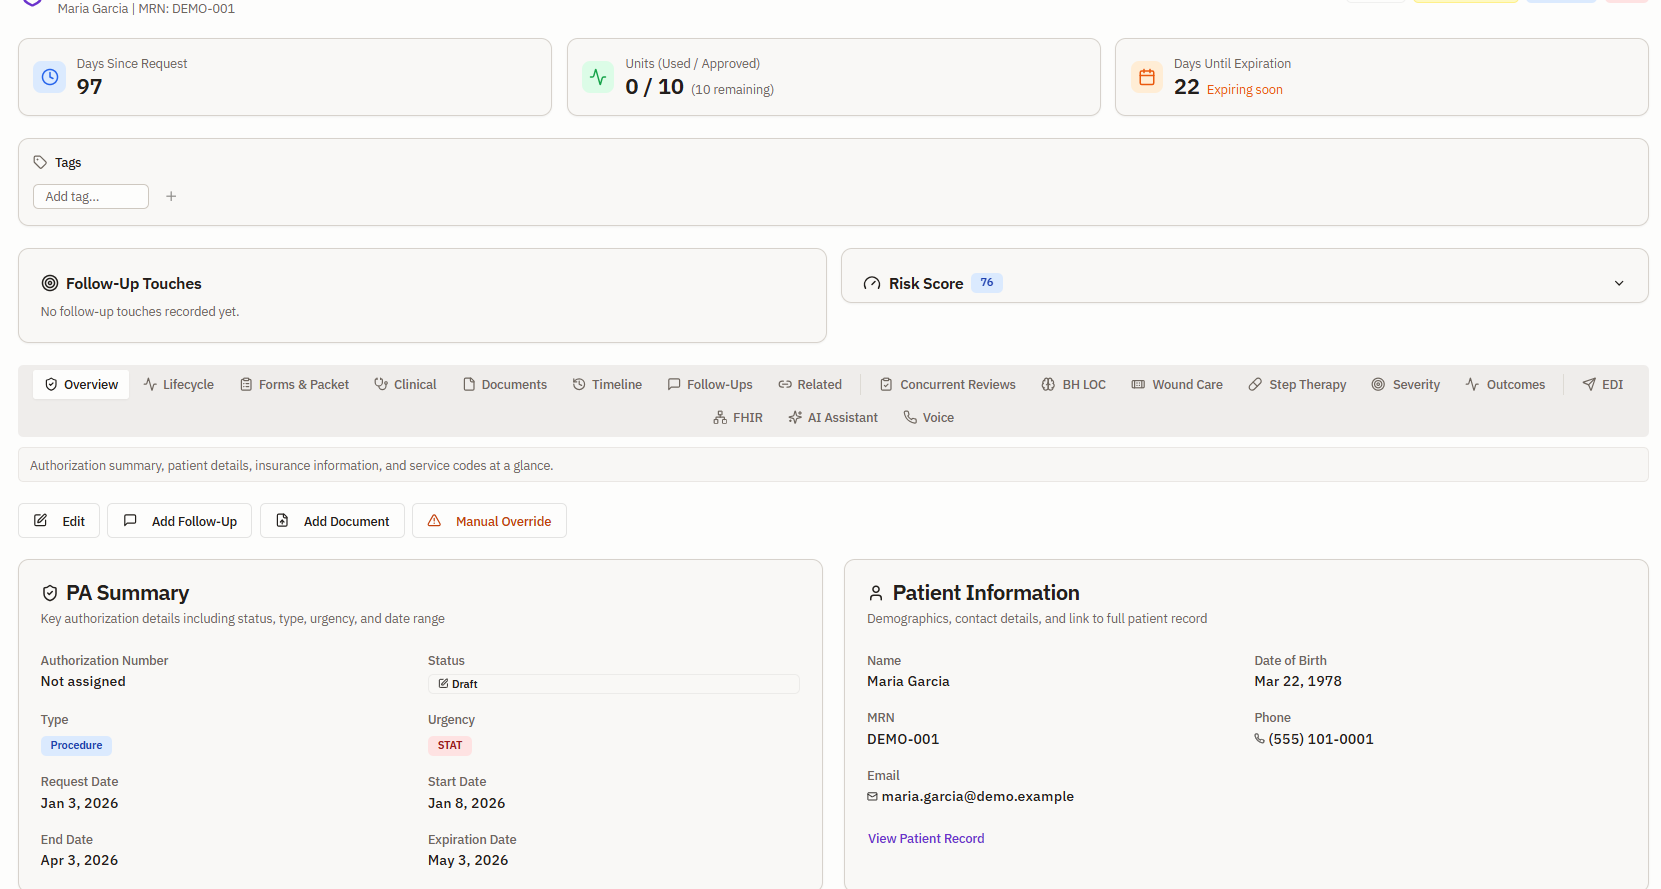
Task: Click the patient name 'Maria Garcia' value
Action: point(908,681)
